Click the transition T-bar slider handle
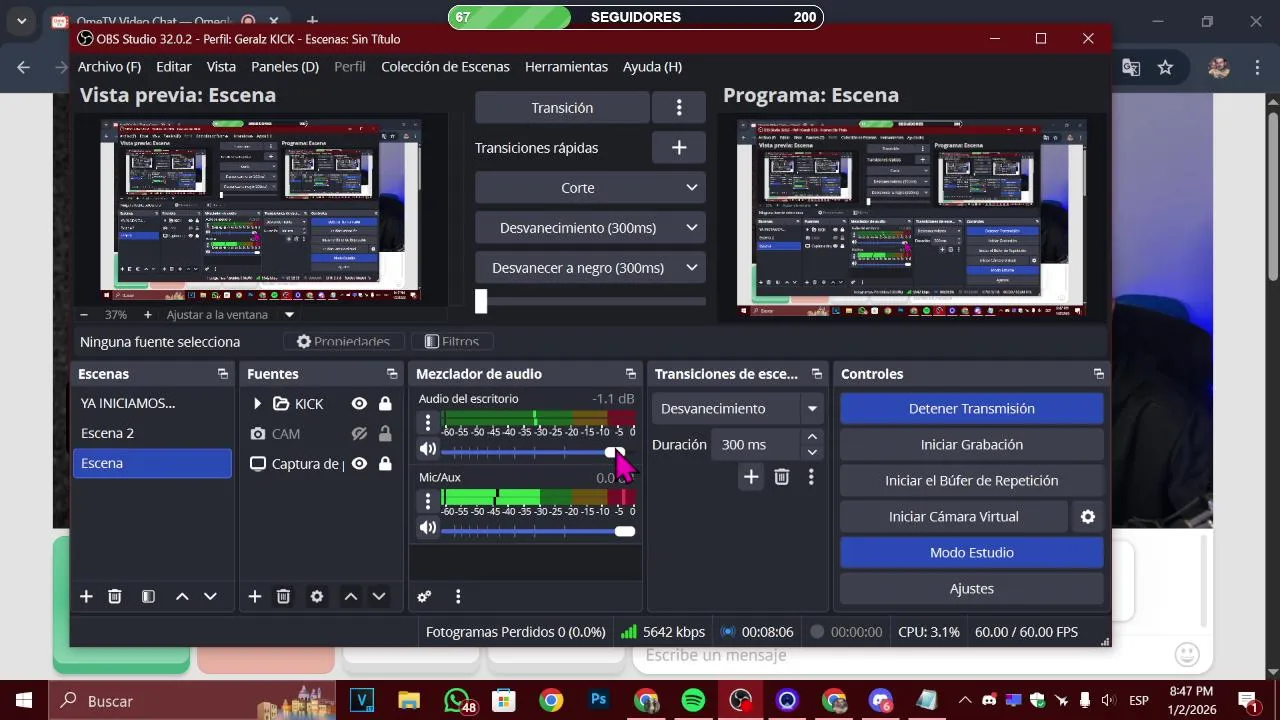This screenshot has width=1280, height=720. pyautogui.click(x=481, y=301)
